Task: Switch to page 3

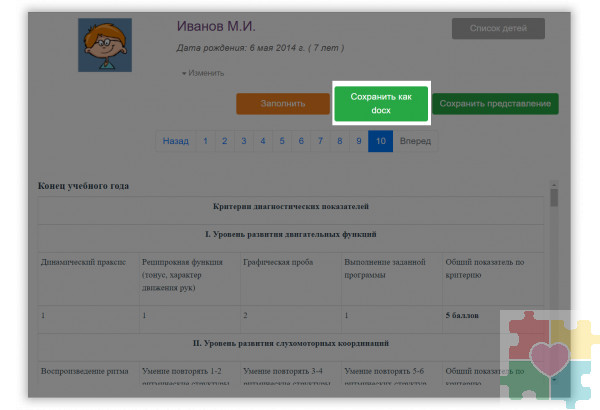Action: click(243, 142)
